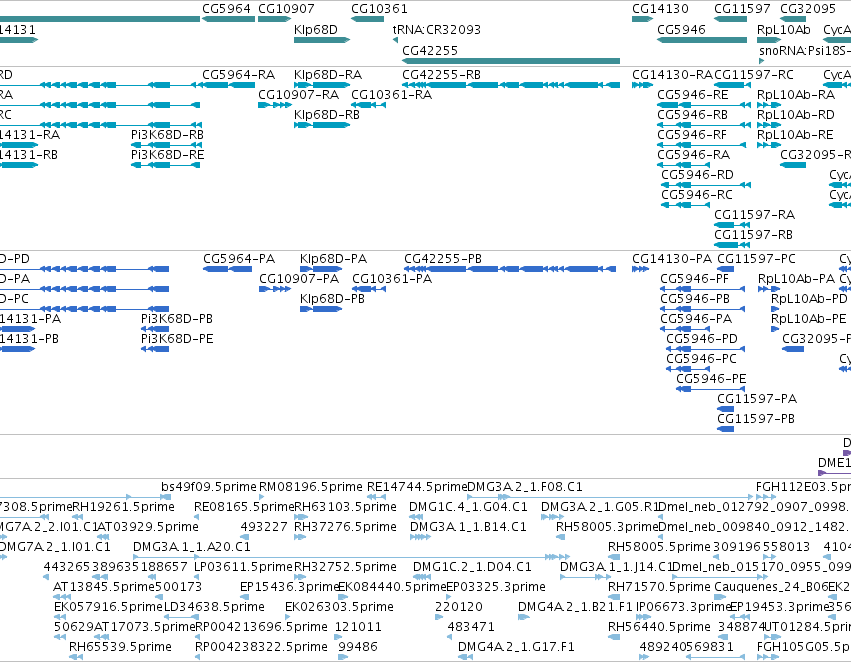Screen dimensions: 851x662
Task: Select the bs49f09.5prime EST label
Action: point(209,487)
